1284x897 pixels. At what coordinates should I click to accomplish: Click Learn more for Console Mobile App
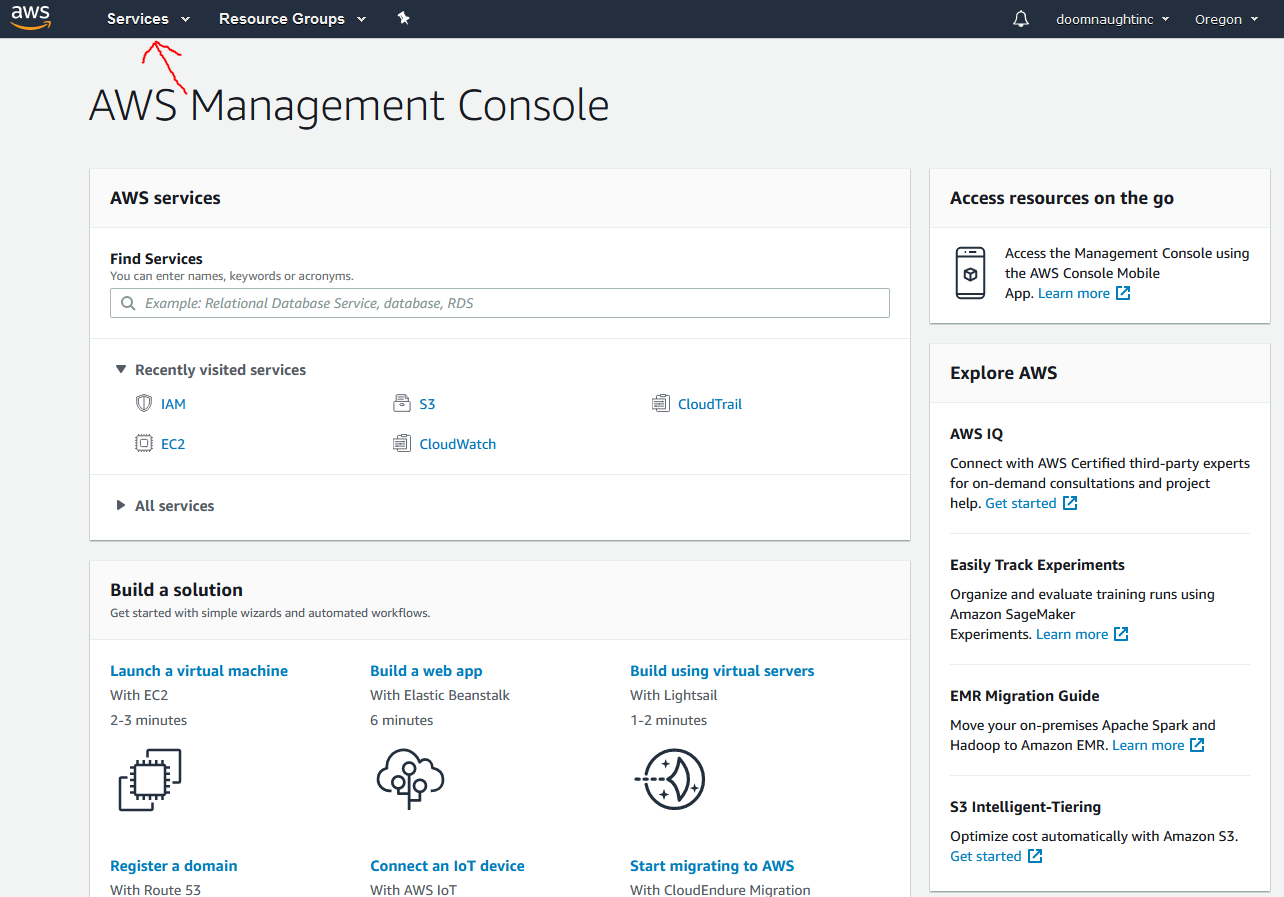1074,293
